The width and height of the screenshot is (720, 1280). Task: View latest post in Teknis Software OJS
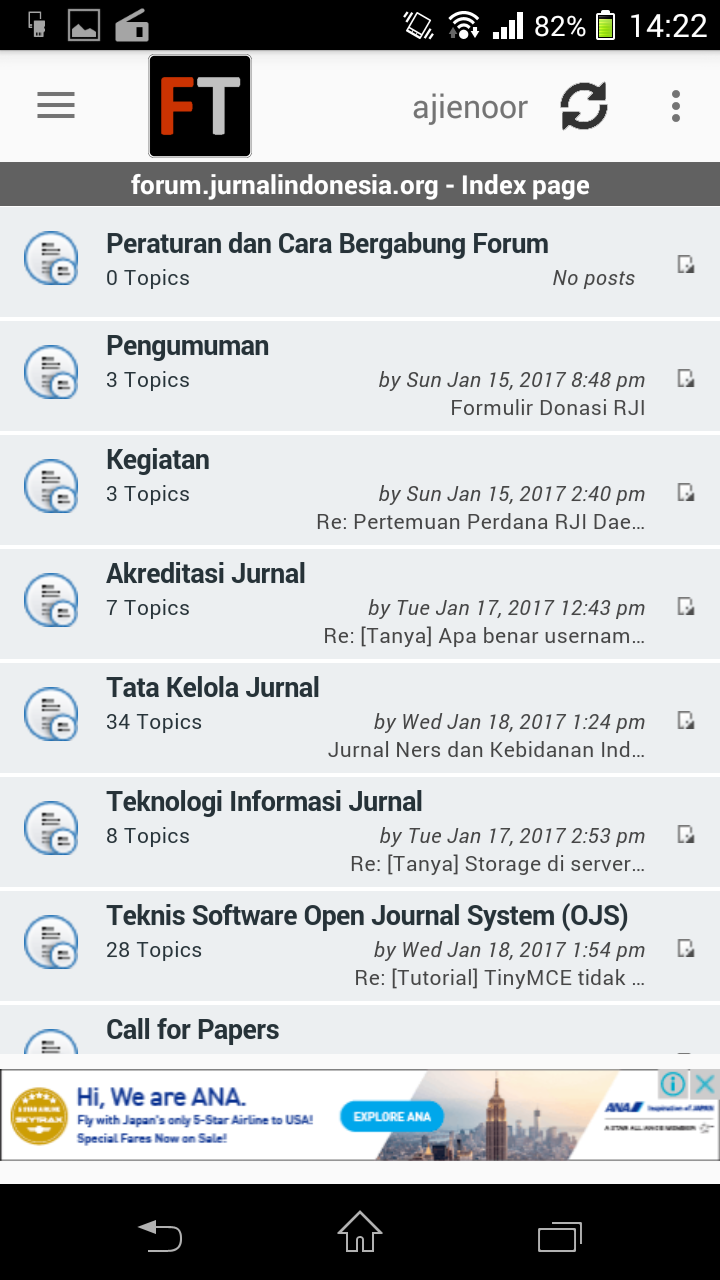[686, 948]
